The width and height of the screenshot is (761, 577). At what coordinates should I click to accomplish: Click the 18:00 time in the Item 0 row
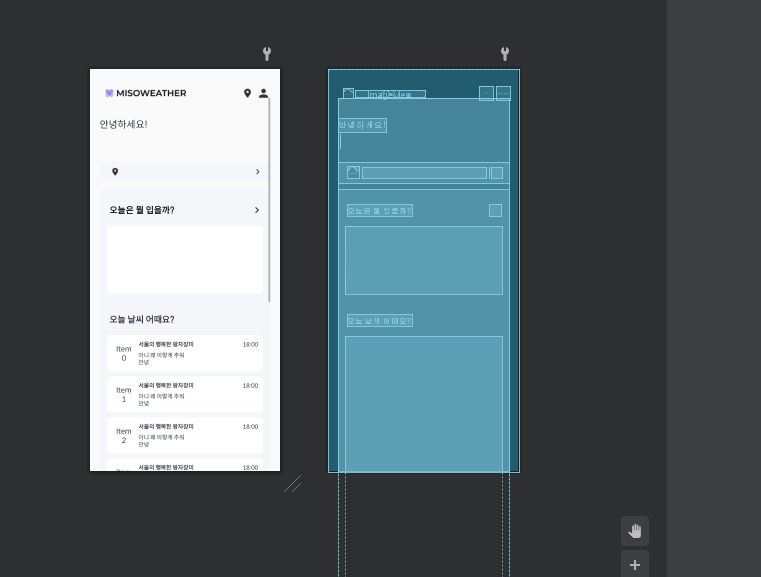point(250,345)
